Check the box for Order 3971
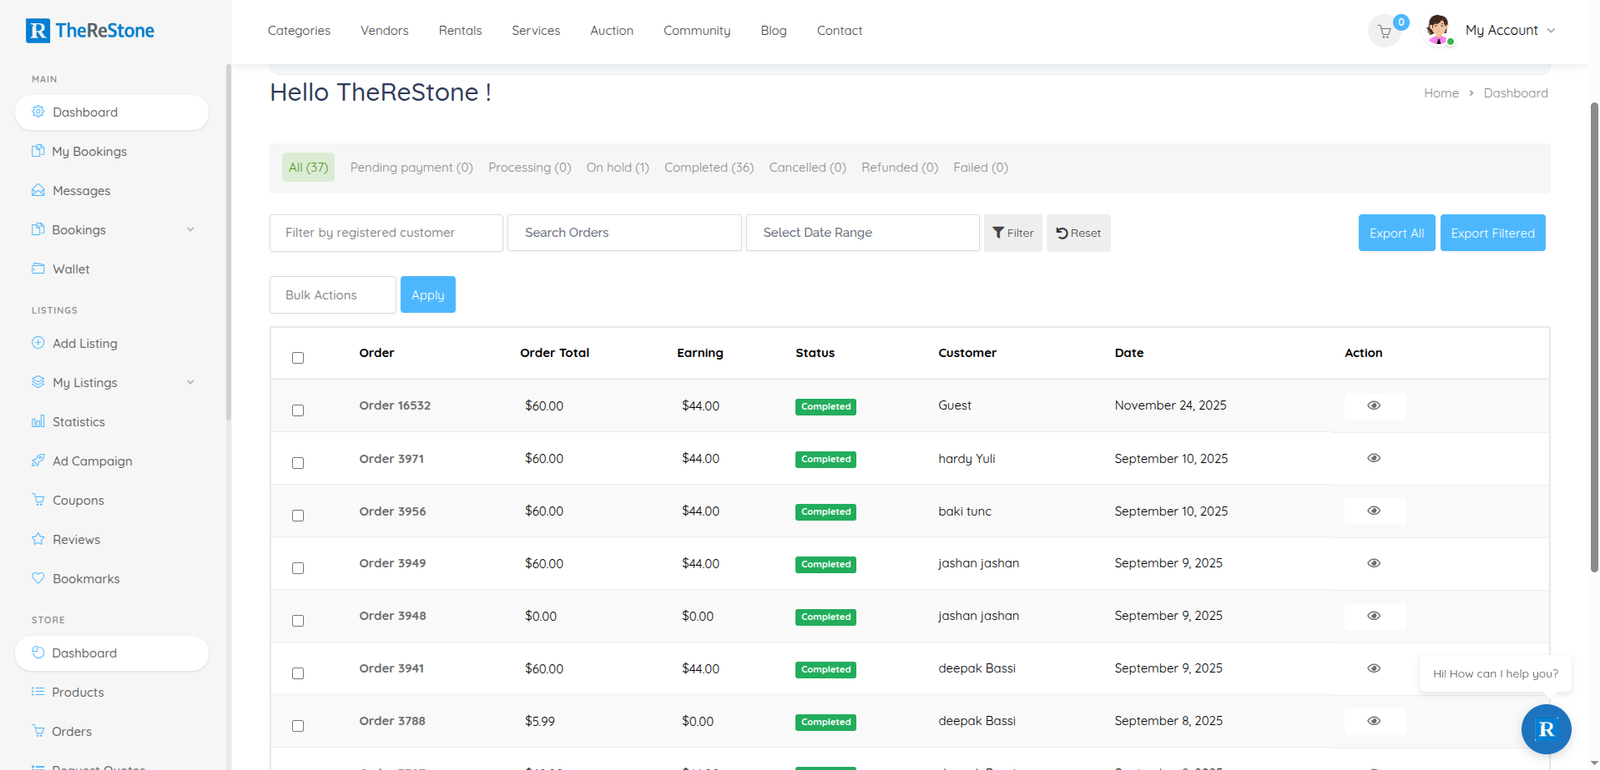The image size is (1600, 770). [x=298, y=463]
